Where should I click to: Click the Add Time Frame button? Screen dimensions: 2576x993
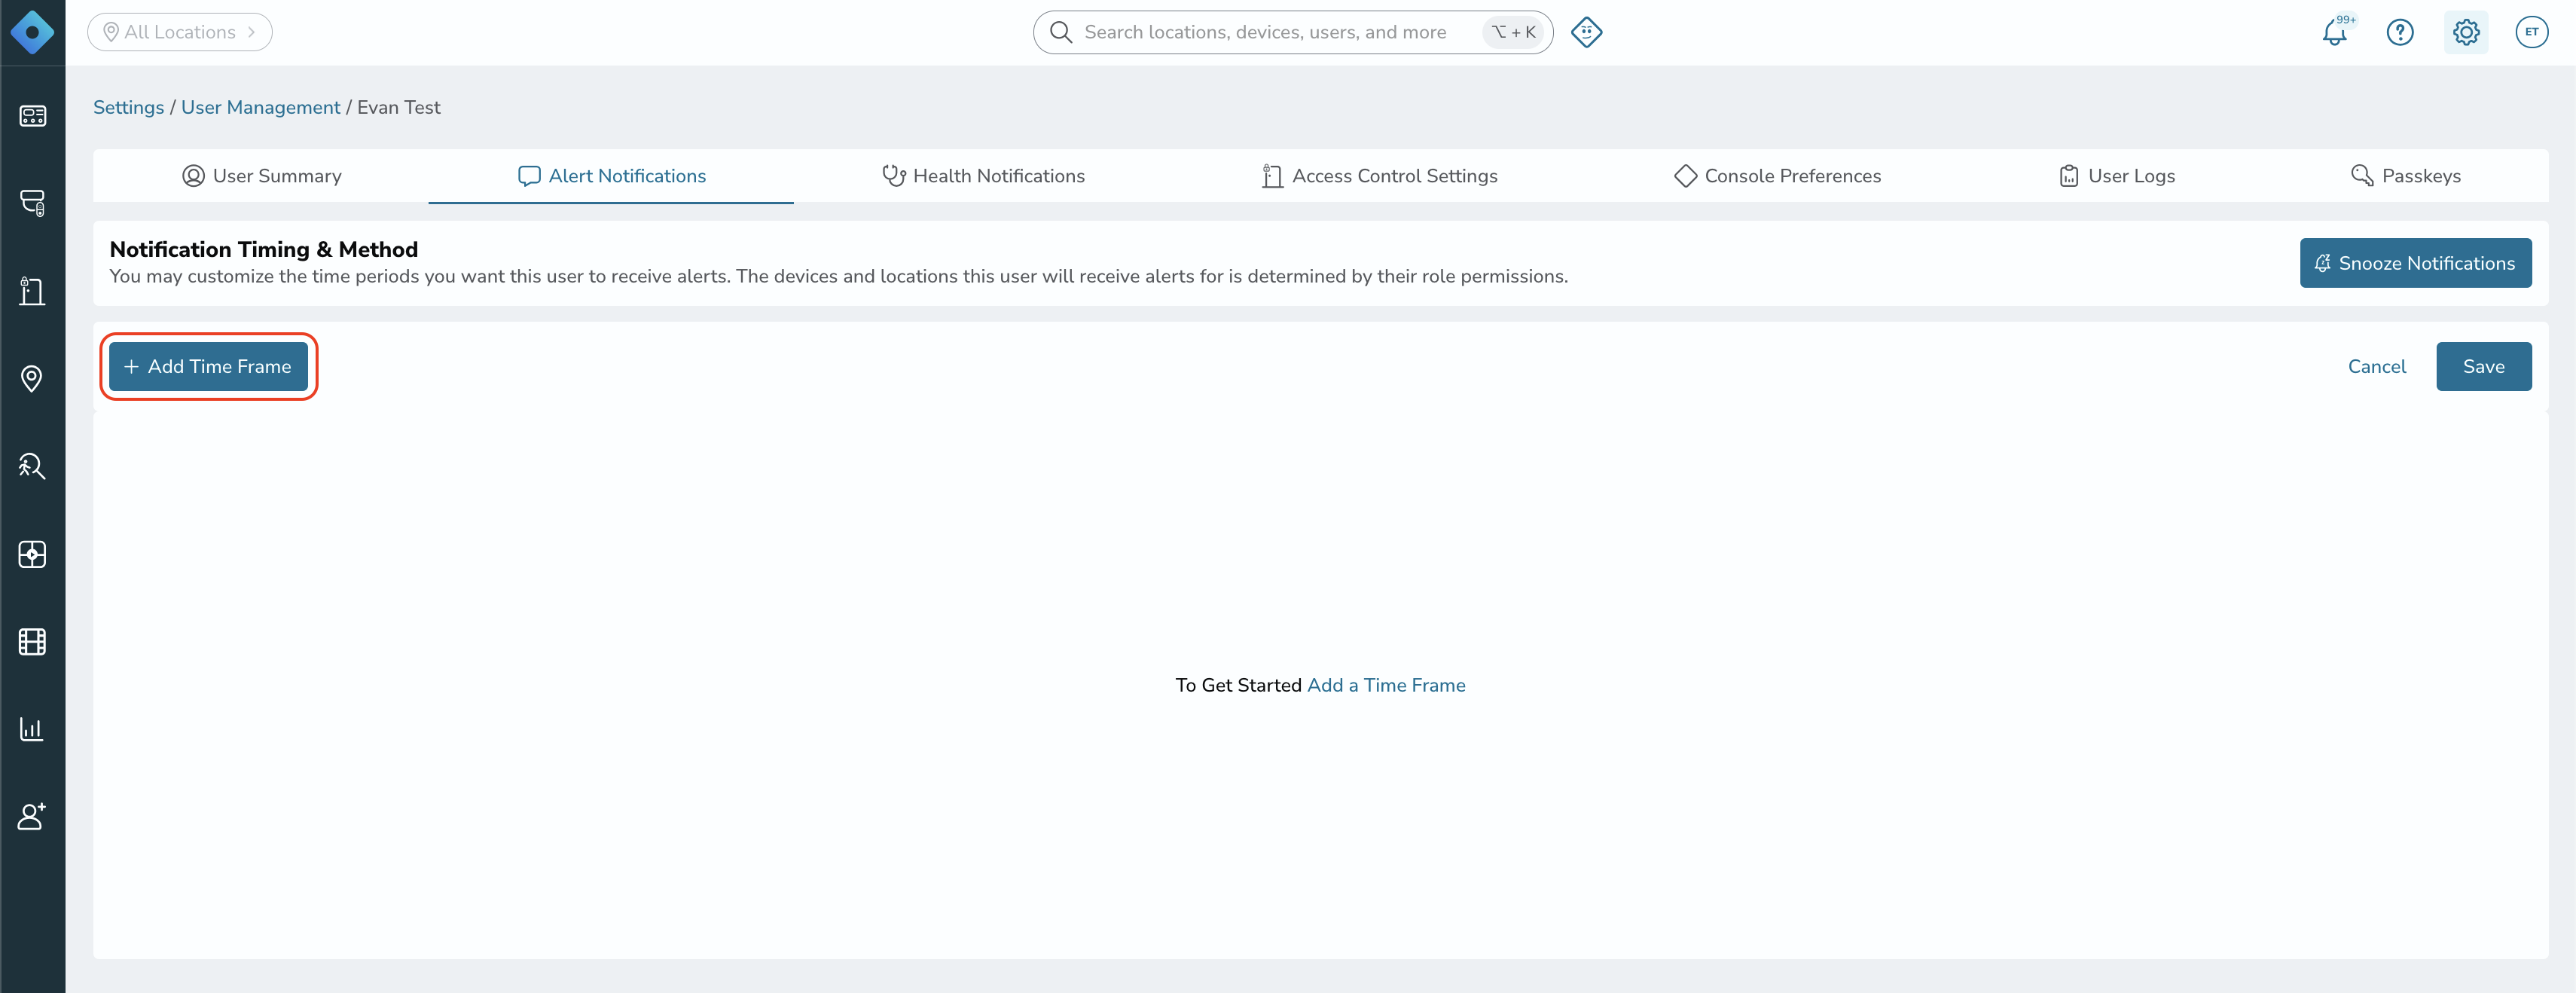point(208,367)
